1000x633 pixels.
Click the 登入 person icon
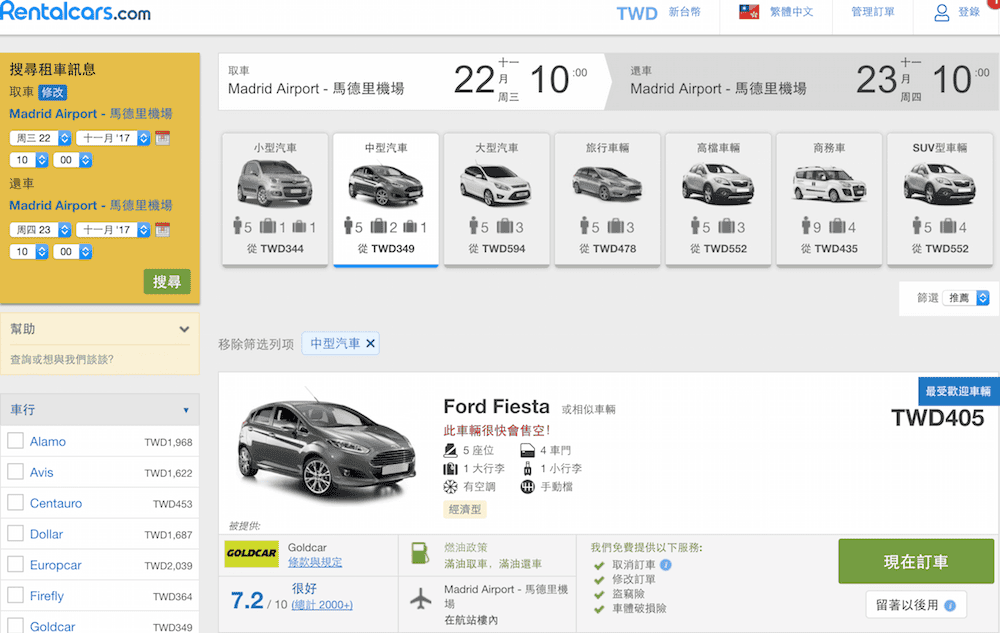[x=941, y=12]
